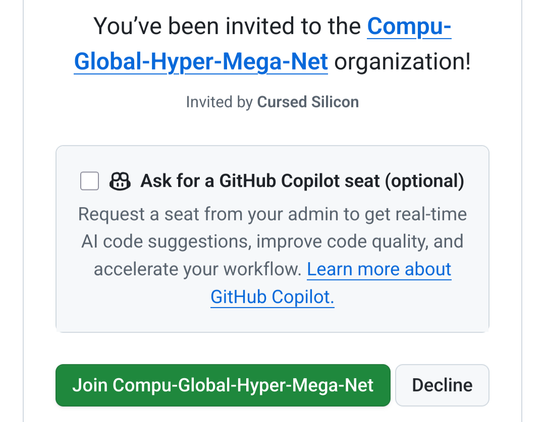This screenshot has height=422, width=545.
Task: Click the GitHub Copilot icon
Action: 120,181
